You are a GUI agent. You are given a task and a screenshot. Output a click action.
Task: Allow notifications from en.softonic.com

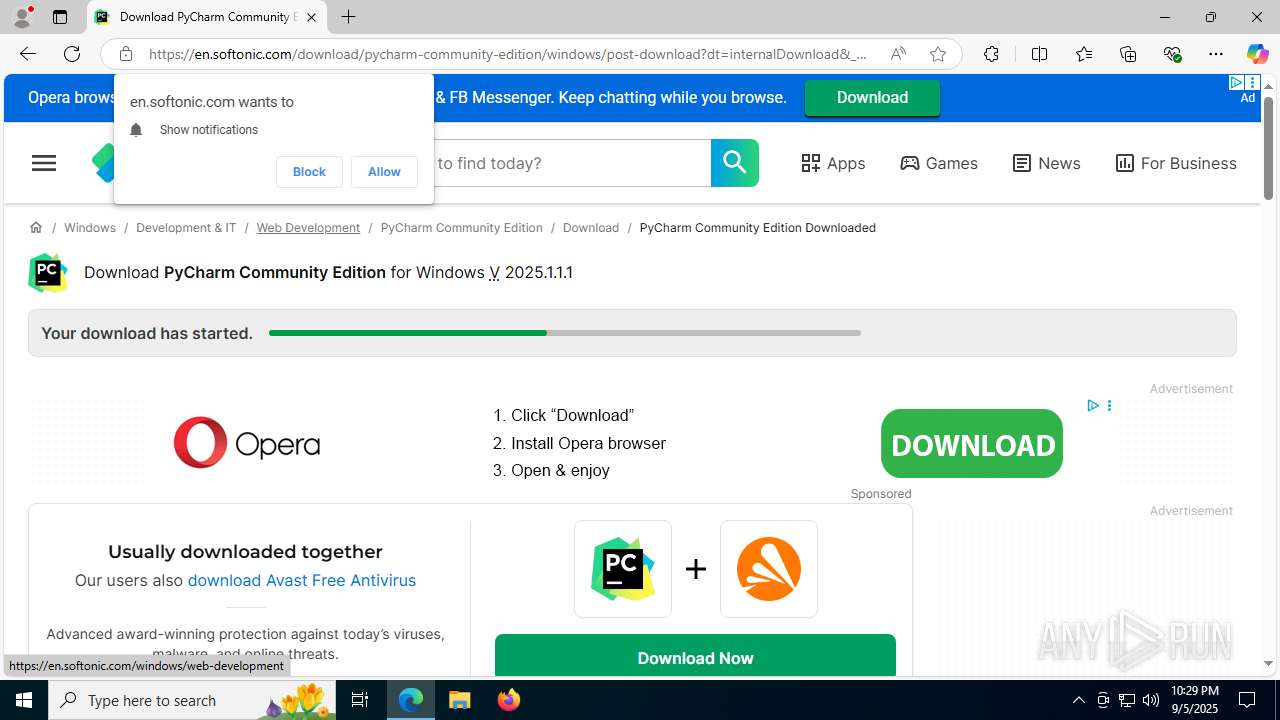pyautogui.click(x=384, y=172)
